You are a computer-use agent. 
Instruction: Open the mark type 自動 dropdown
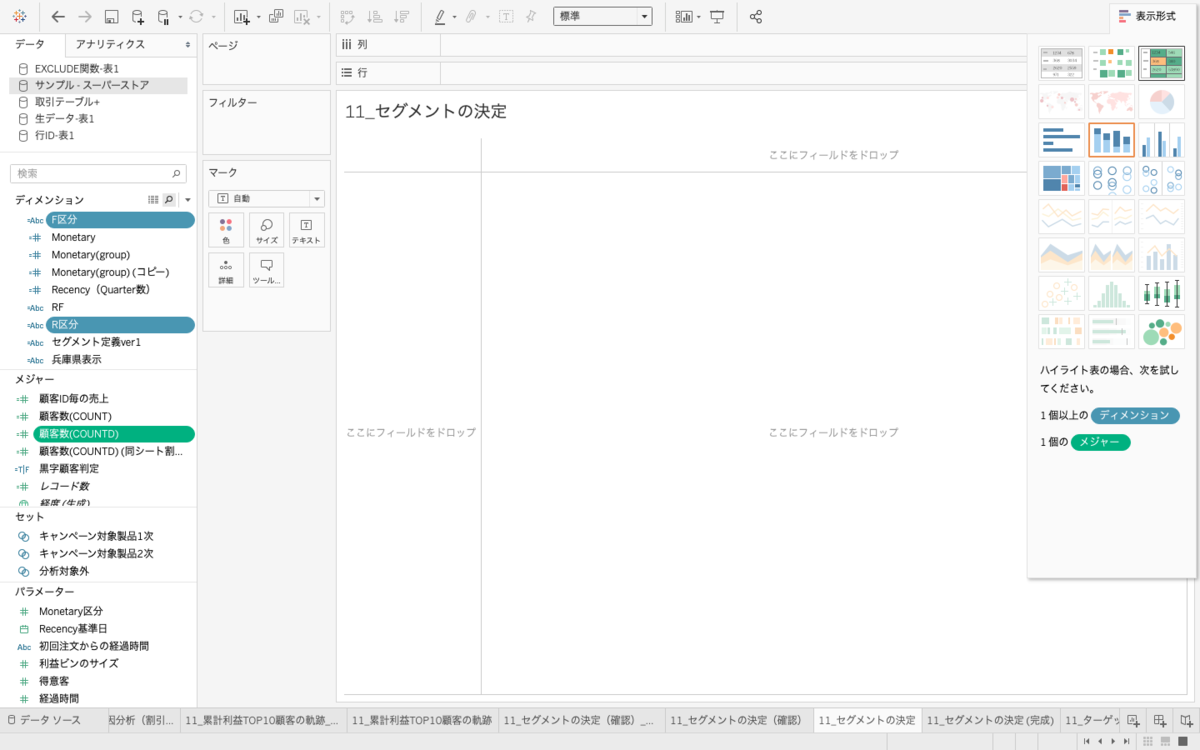pos(266,199)
